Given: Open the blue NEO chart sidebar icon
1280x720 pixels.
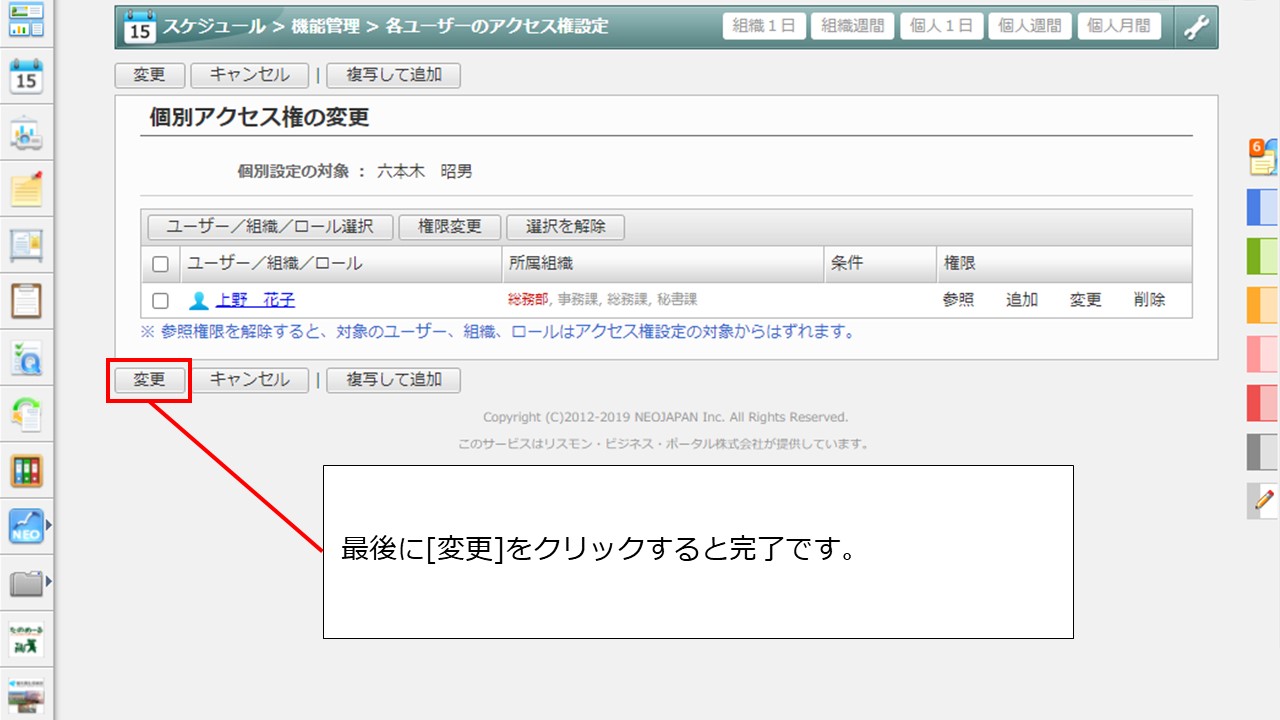Looking at the screenshot, I should 26,526.
